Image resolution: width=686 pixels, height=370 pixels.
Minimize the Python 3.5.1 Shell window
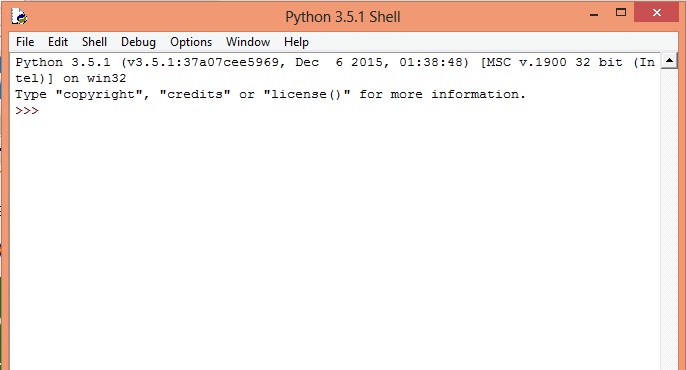tap(594, 14)
